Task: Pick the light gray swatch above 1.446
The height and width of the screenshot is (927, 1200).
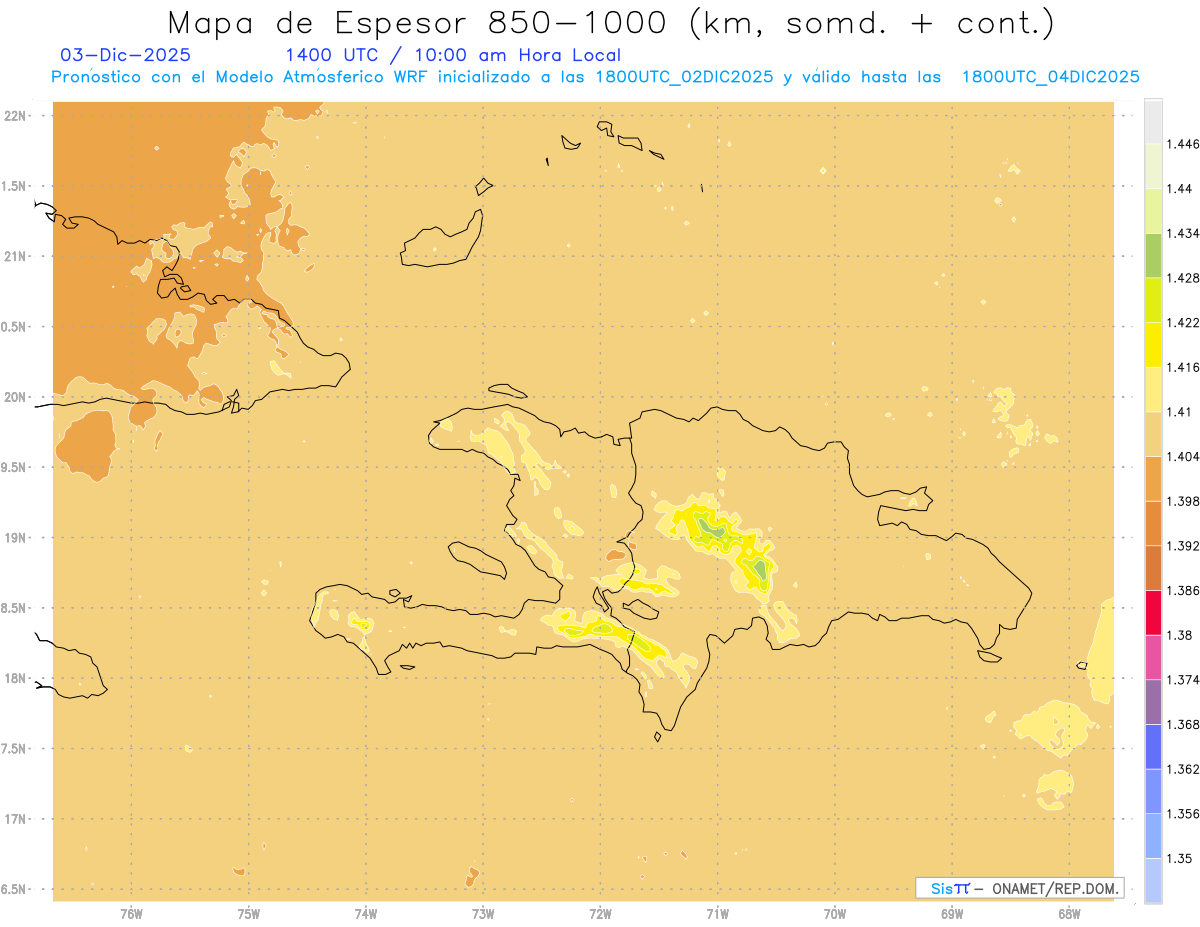Action: tap(1153, 121)
